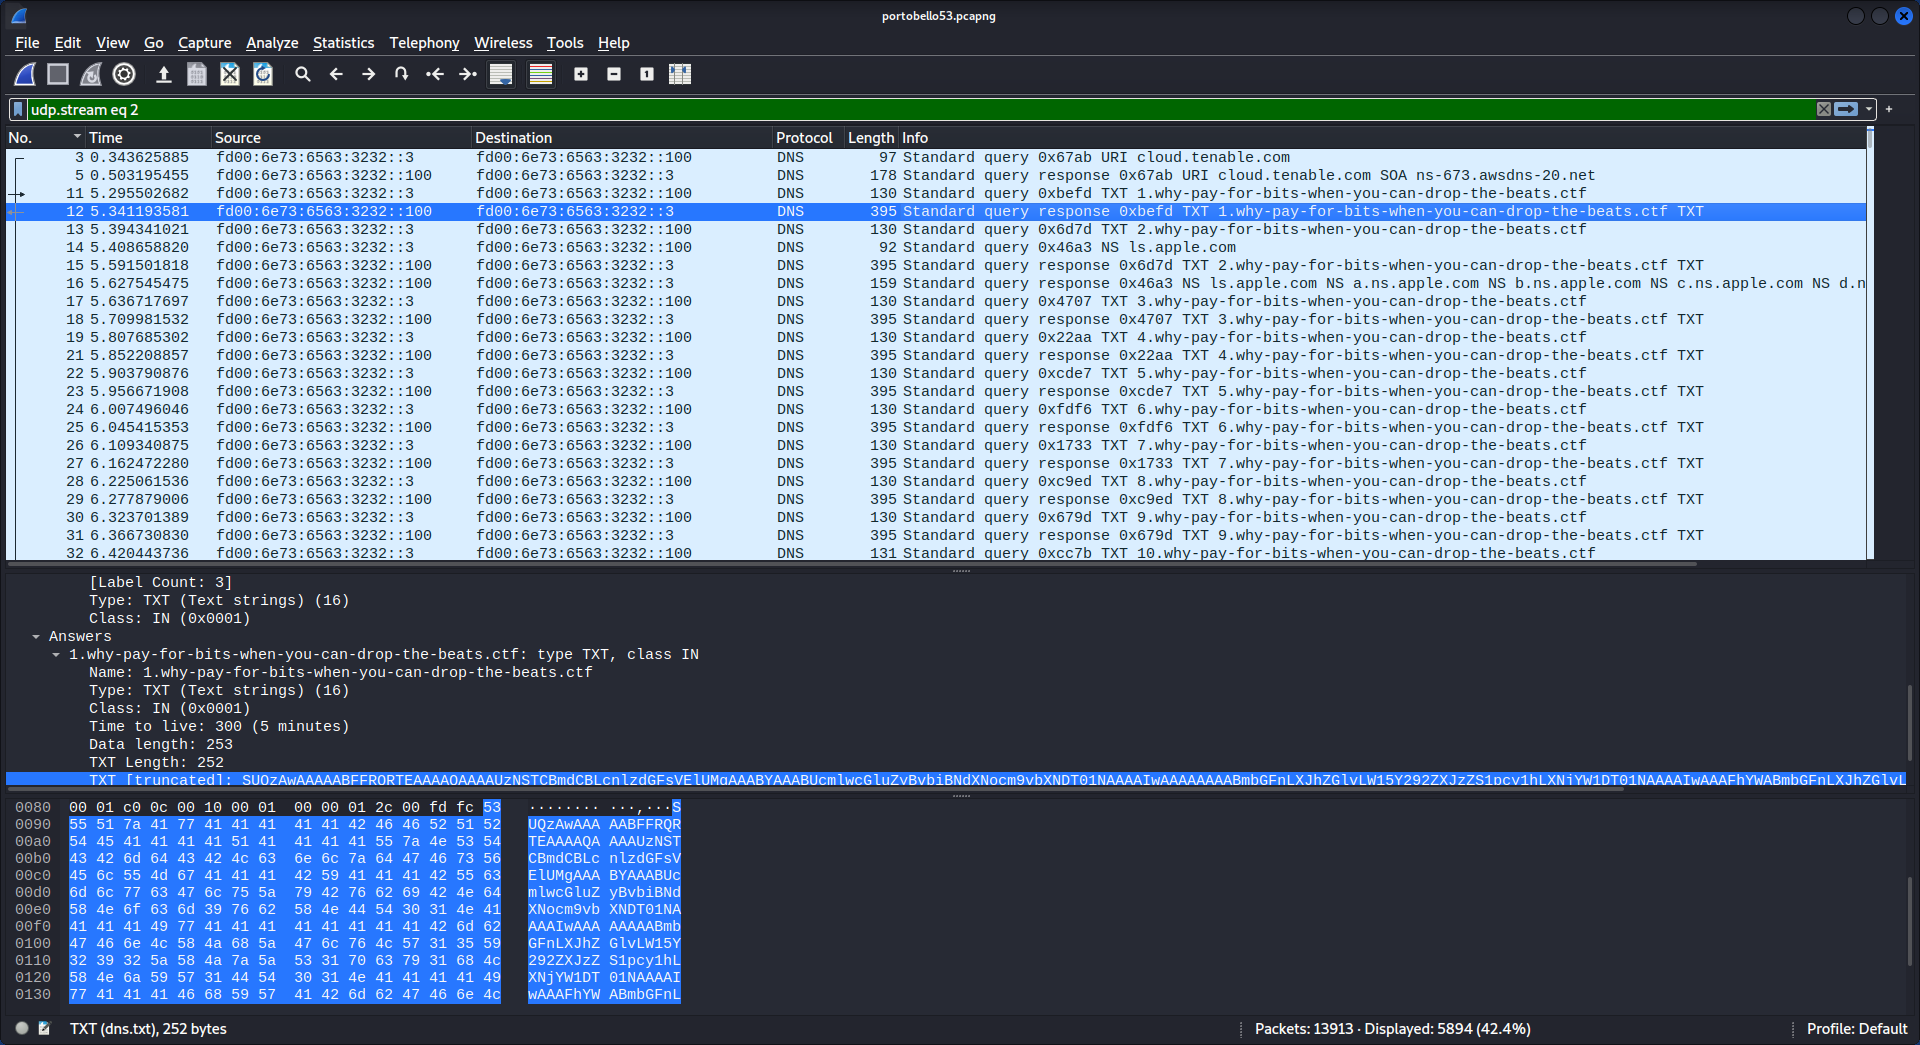Click the filter bookmark icon
Image resolution: width=1920 pixels, height=1045 pixels.
click(18, 109)
